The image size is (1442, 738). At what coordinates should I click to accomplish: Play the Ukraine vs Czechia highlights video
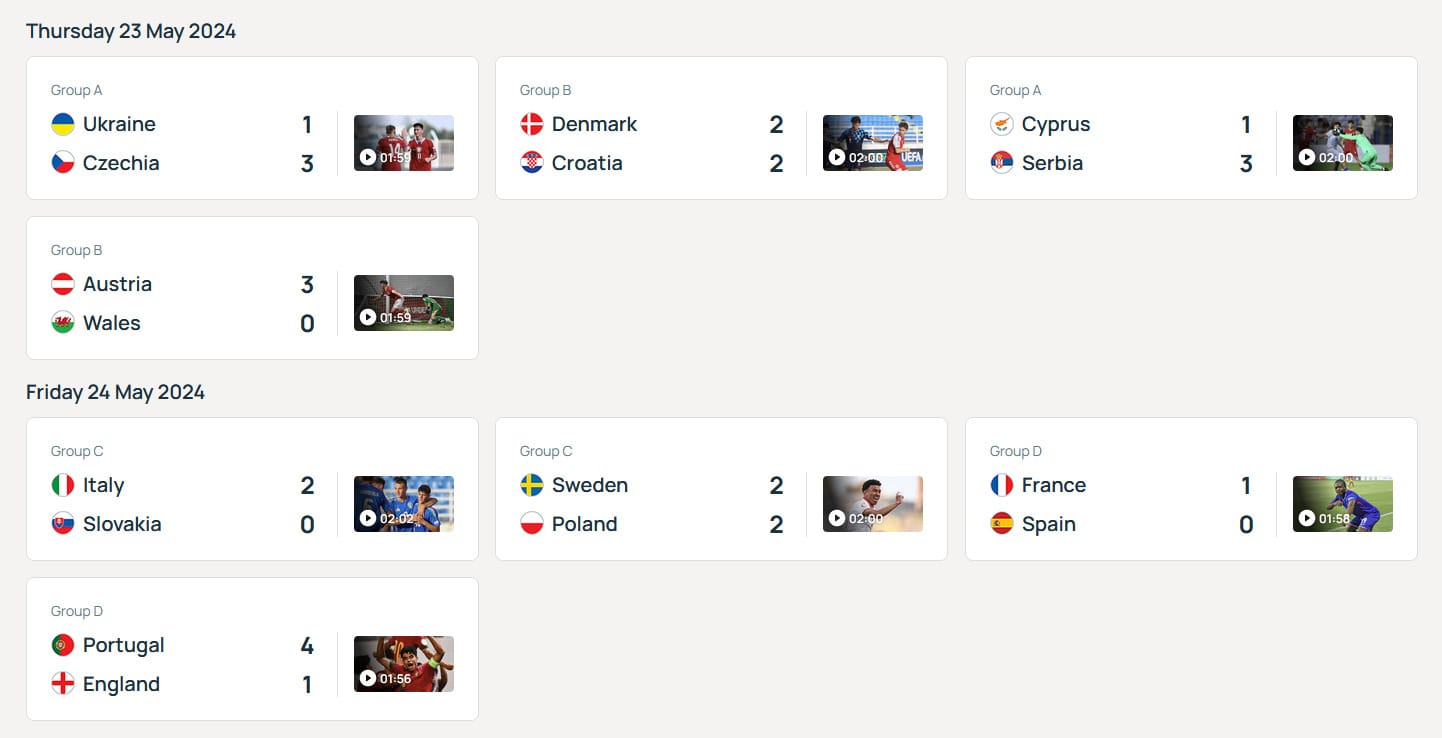pyautogui.click(x=403, y=143)
